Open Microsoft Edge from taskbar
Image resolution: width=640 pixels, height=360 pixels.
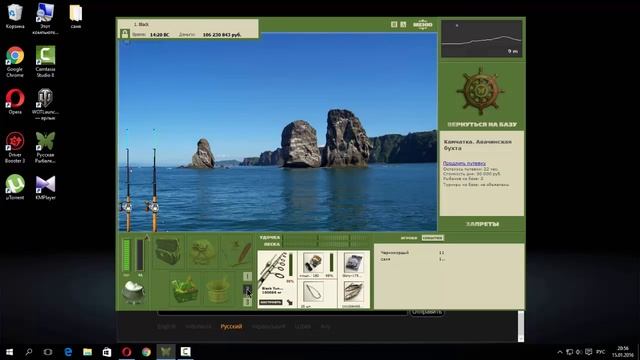click(68, 351)
